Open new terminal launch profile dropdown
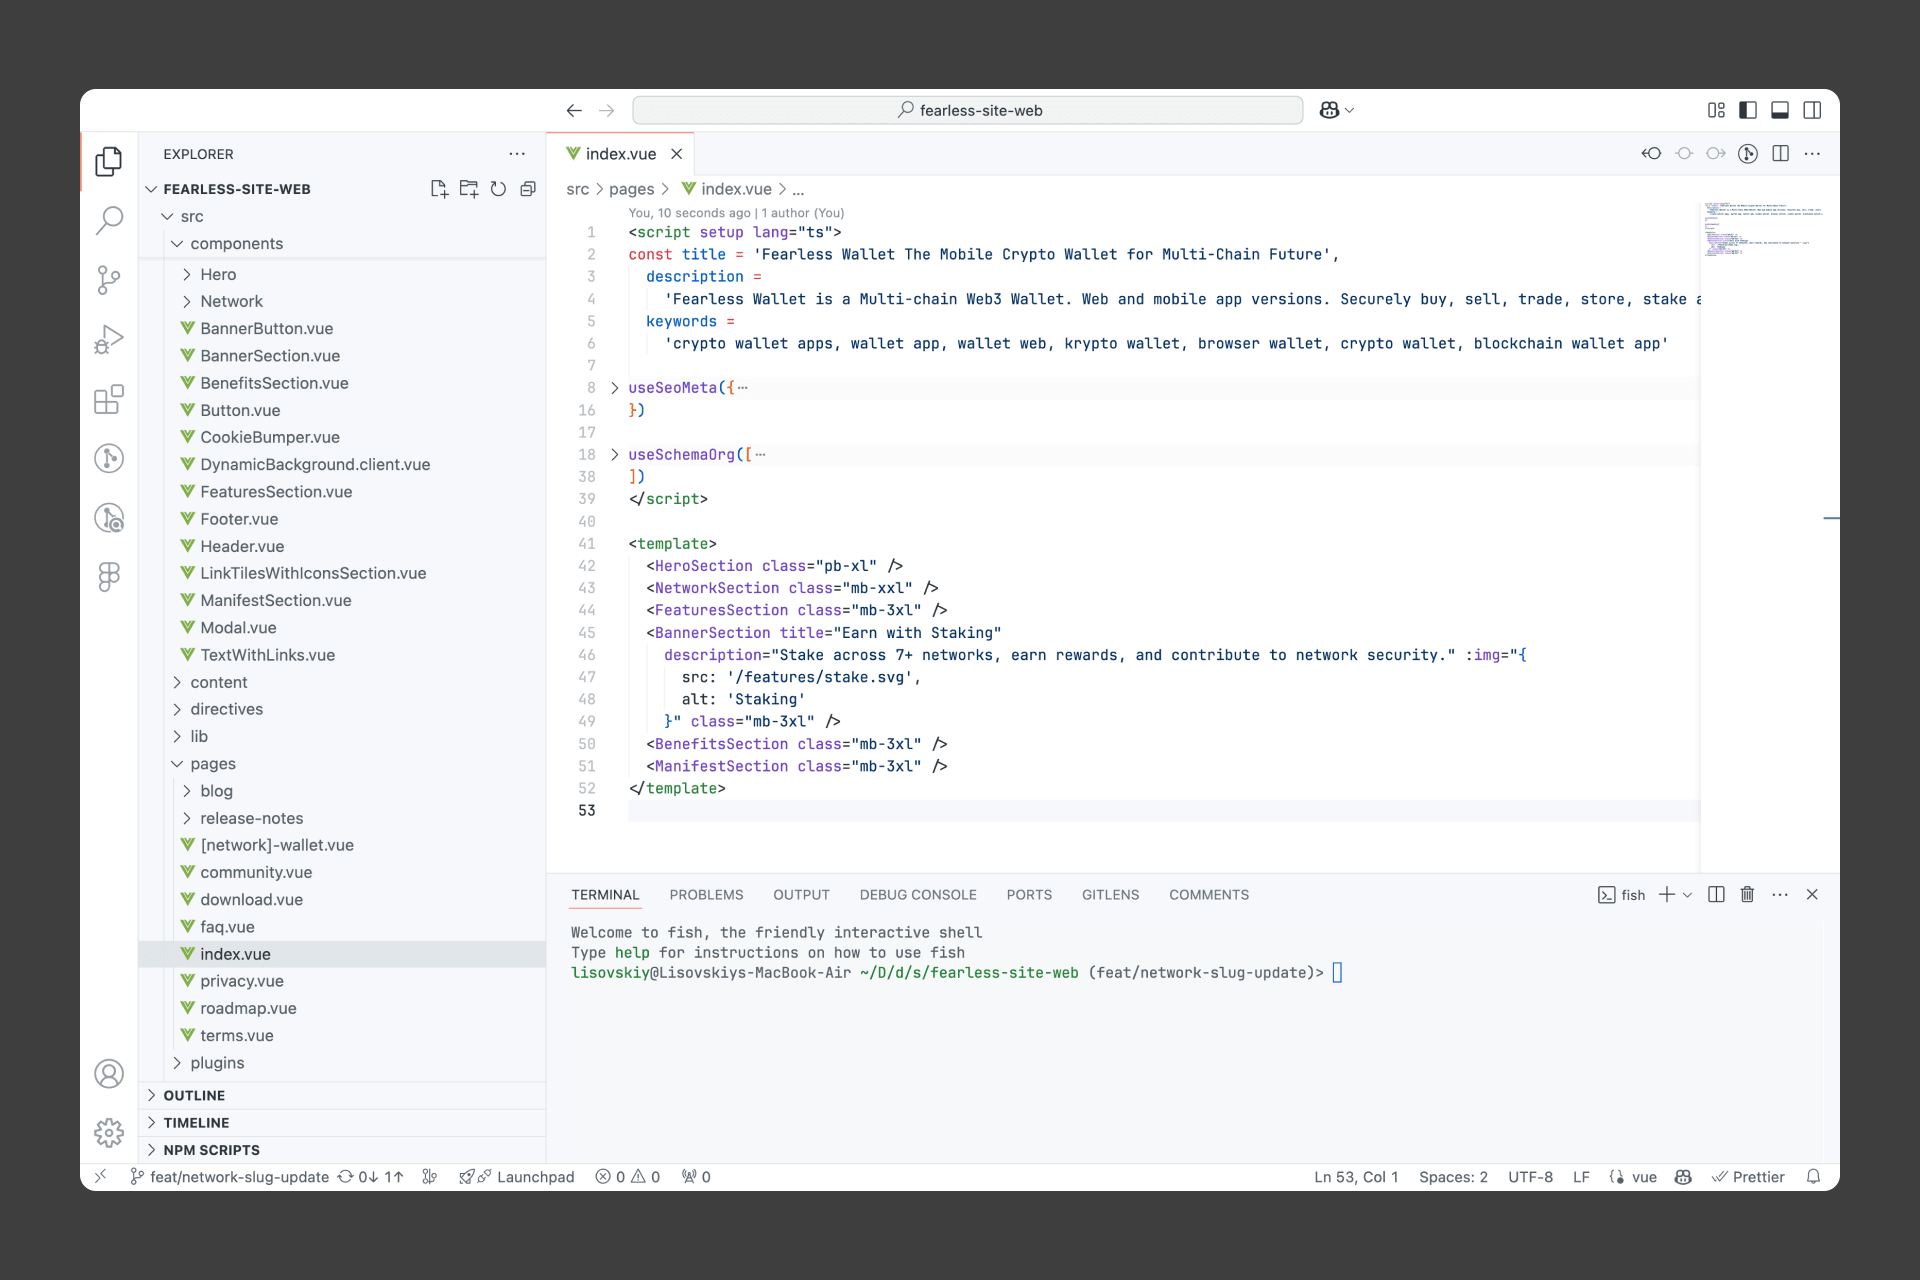 coord(1688,895)
